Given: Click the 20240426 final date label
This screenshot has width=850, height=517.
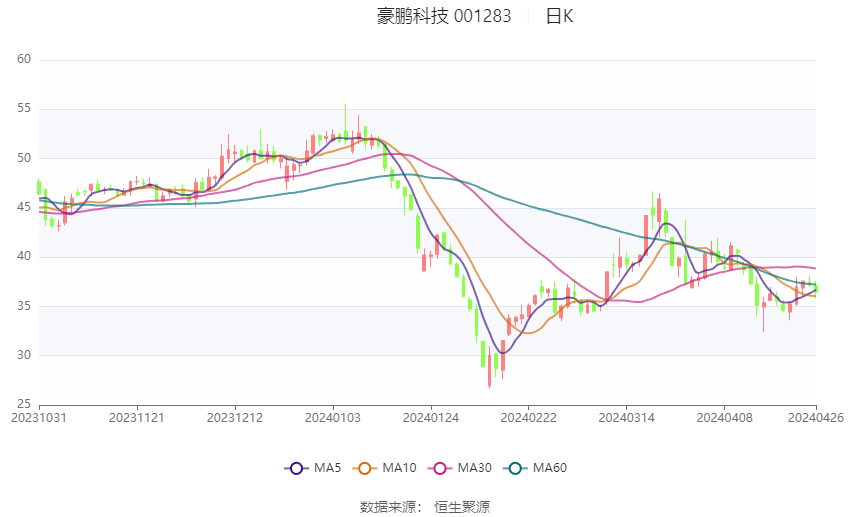Looking at the screenshot, I should (816, 418).
